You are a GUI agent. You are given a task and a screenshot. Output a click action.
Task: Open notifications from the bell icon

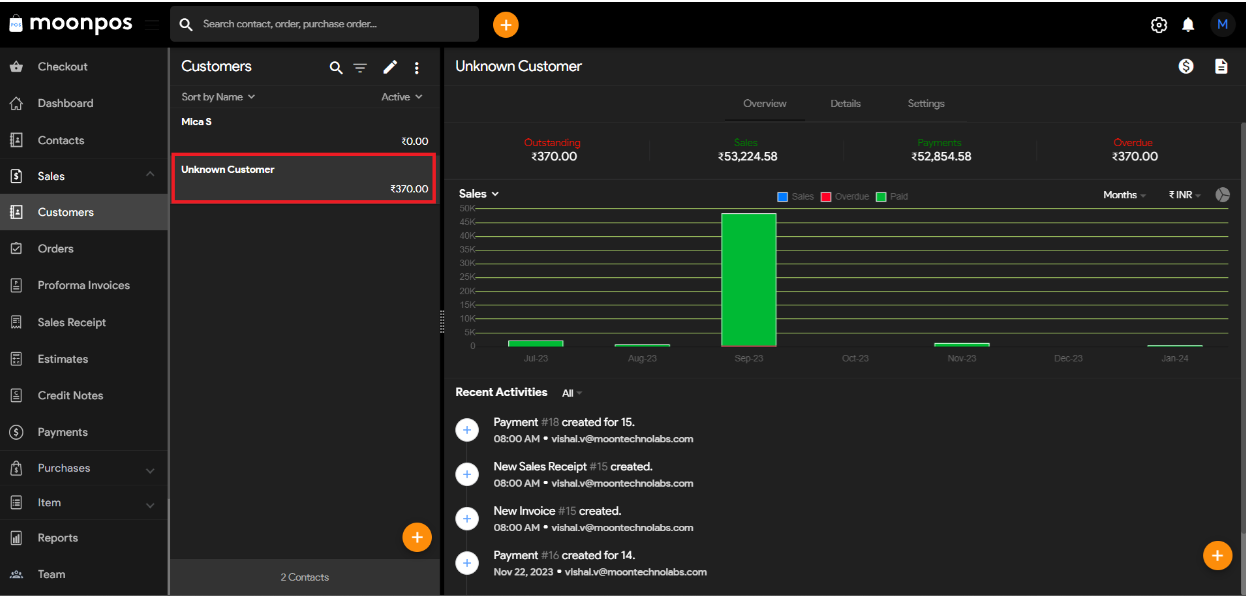[x=1188, y=24]
